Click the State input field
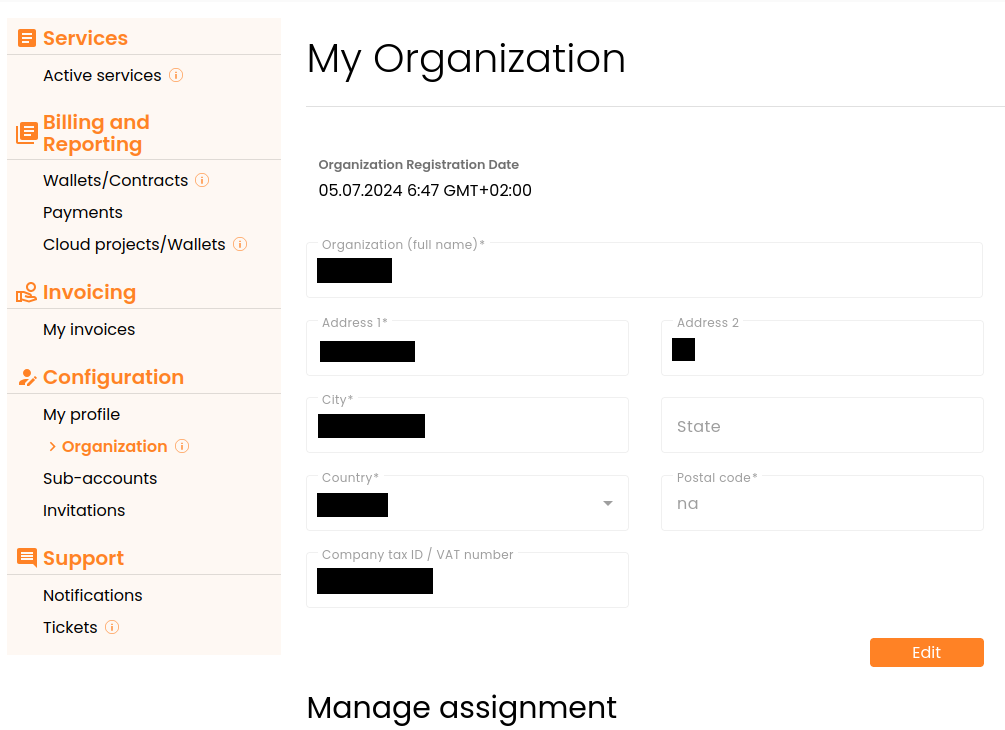 pyautogui.click(x=821, y=426)
